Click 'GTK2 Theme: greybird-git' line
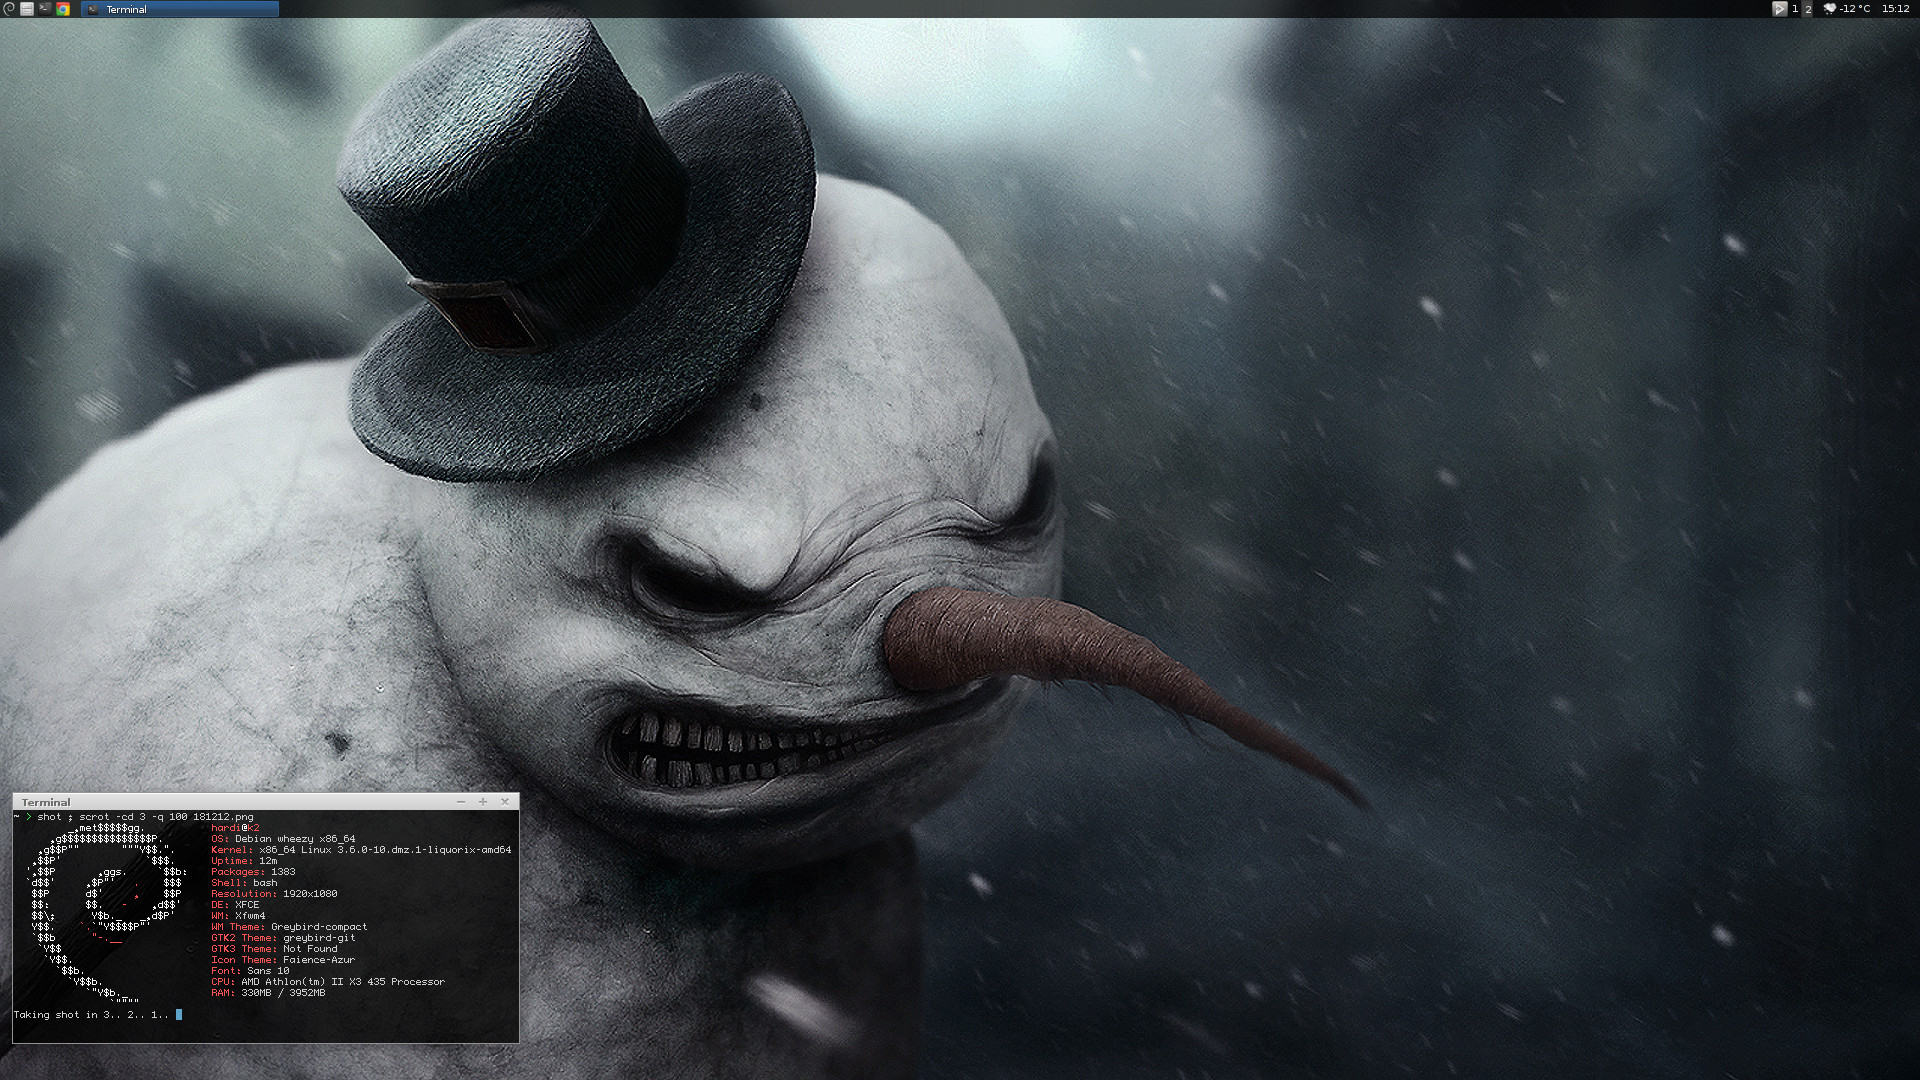Viewport: 1920px width, 1080px height. coord(283,938)
